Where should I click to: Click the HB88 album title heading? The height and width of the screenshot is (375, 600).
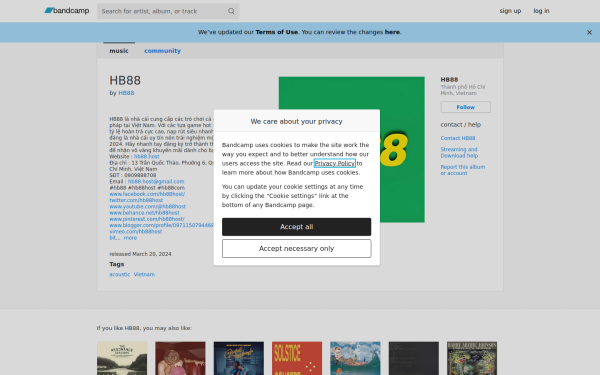coord(125,80)
